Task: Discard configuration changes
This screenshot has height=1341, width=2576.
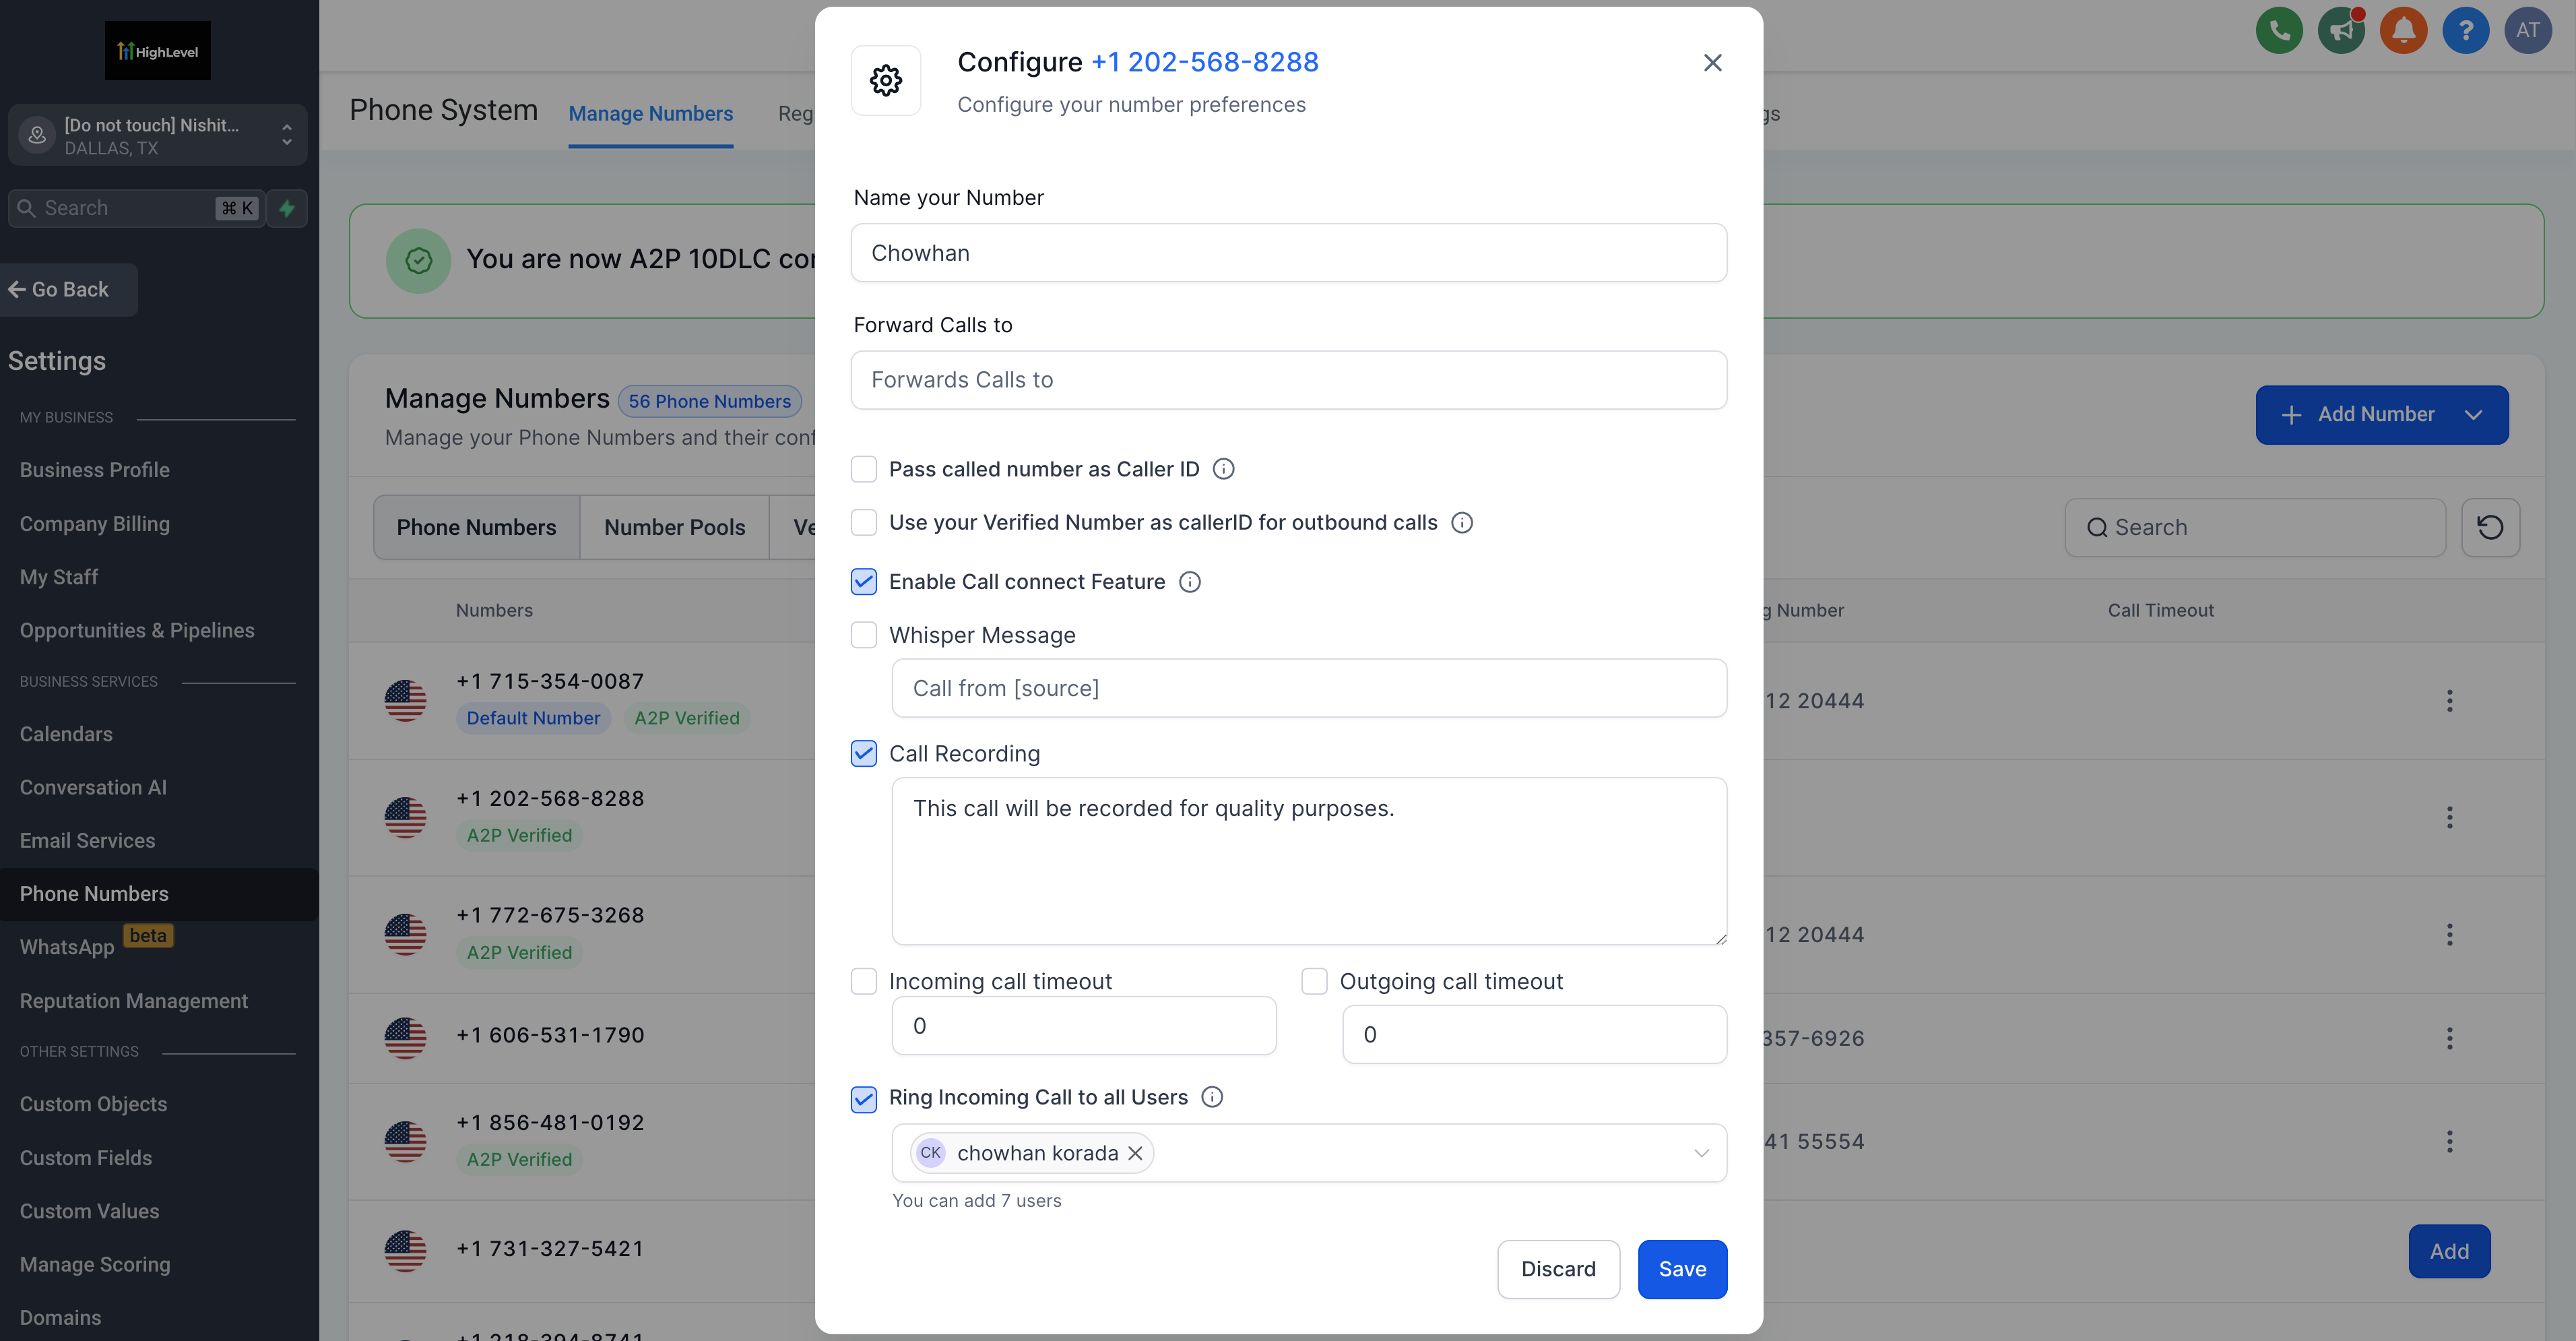Action: tap(1558, 1269)
